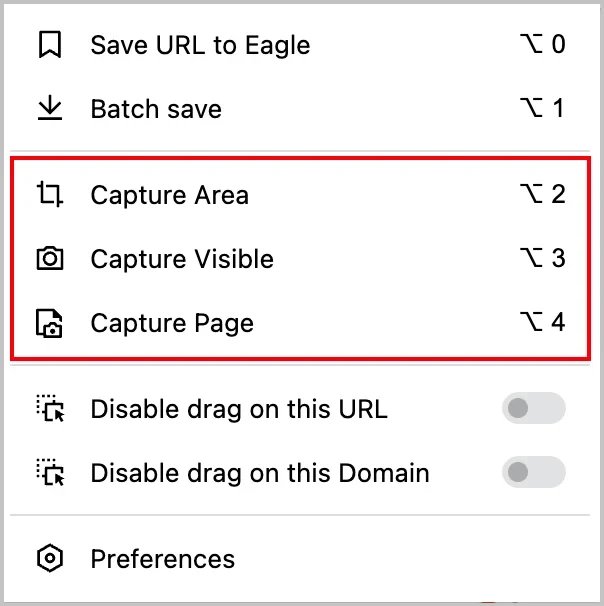Click the page-camera icon for Capture Page
The width and height of the screenshot is (604, 606).
[x=49, y=323]
